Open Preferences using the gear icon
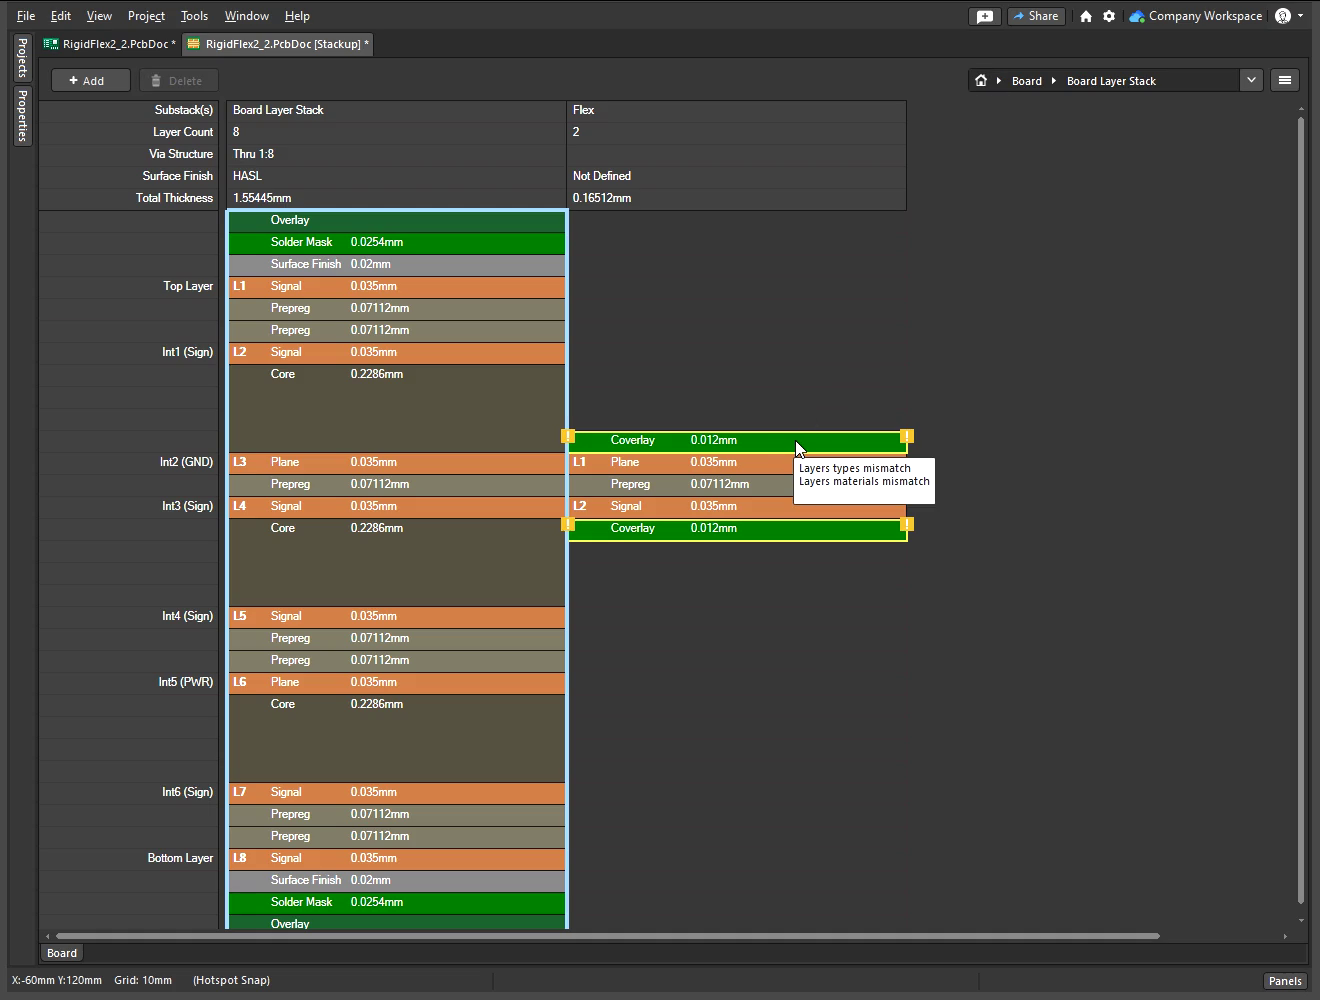 (1108, 16)
